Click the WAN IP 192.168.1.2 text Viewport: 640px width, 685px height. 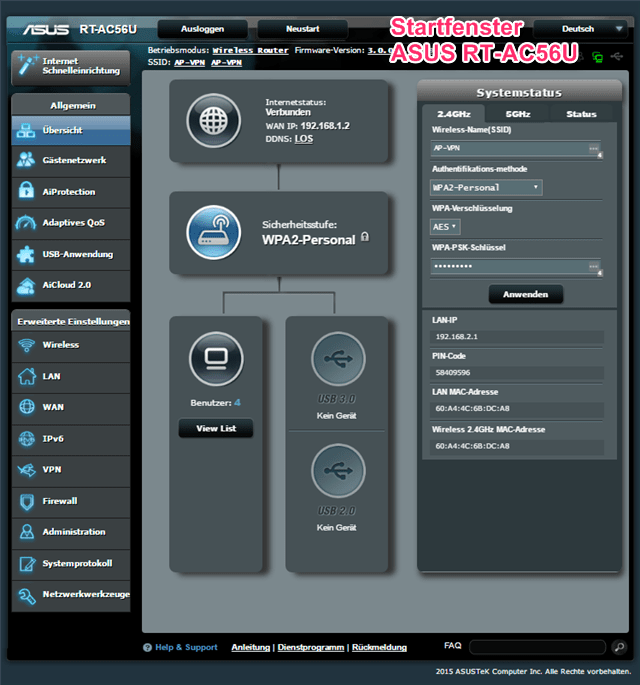coord(308,126)
